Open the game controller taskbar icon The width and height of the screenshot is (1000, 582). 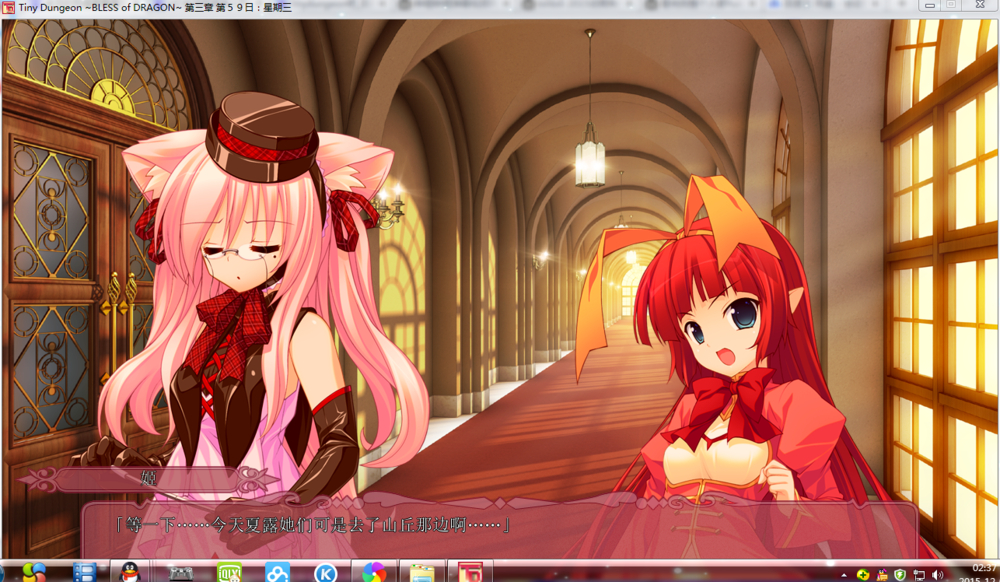tap(180, 572)
